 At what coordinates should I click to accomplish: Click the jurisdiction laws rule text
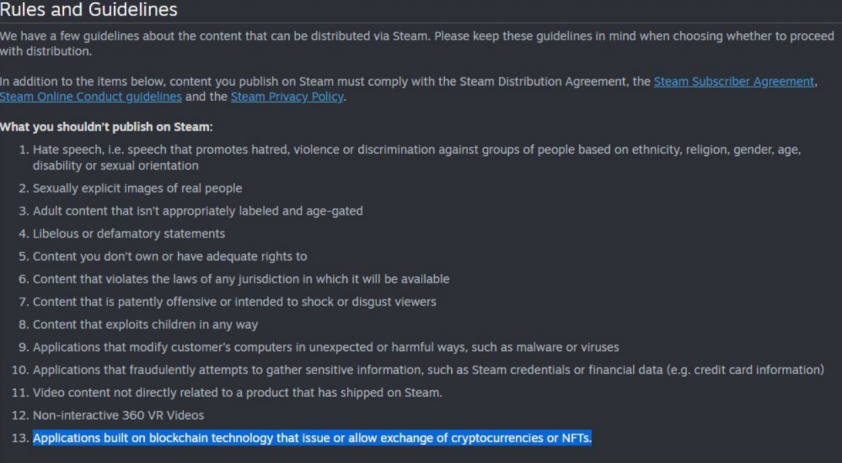(x=241, y=279)
